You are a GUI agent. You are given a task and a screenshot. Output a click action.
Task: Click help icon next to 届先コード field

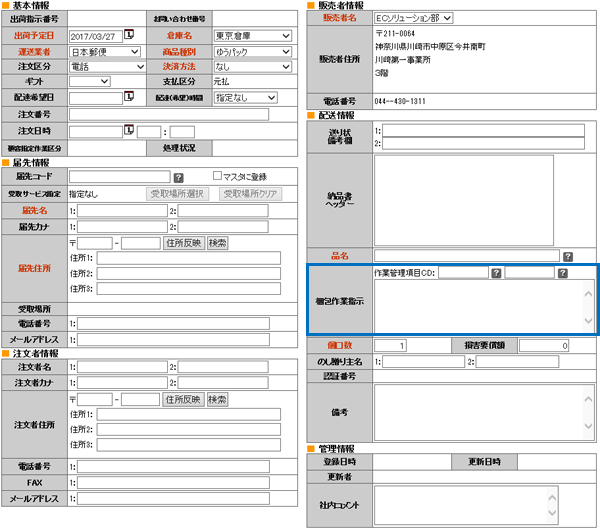[x=178, y=178]
